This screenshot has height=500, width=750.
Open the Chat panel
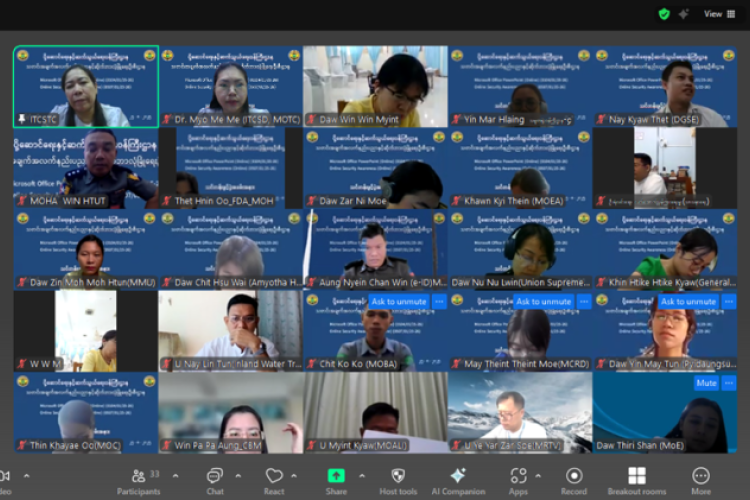(214, 476)
